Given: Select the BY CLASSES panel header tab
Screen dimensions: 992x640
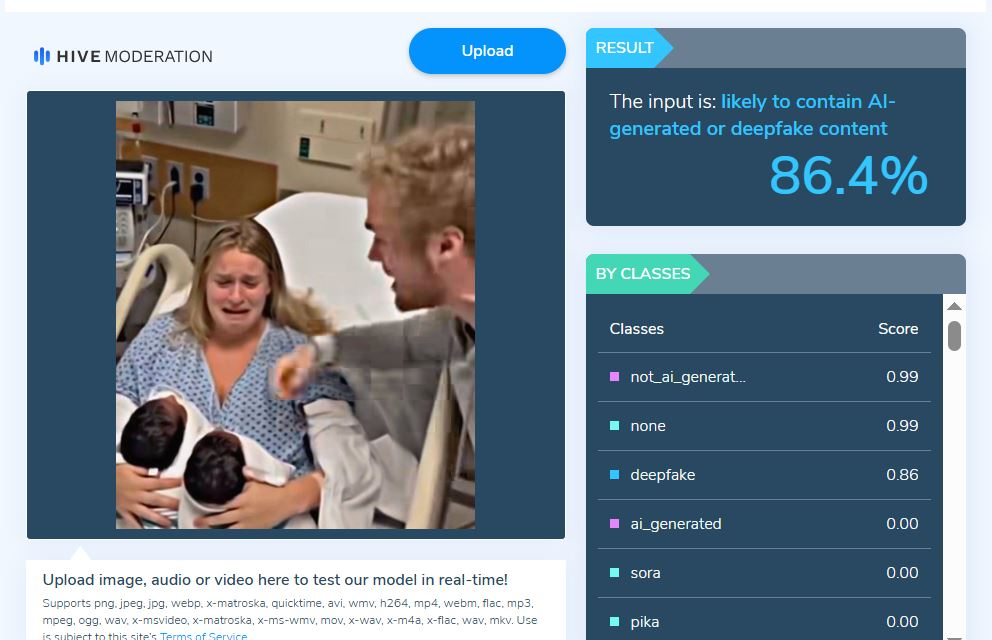Looking at the screenshot, I should [x=647, y=274].
